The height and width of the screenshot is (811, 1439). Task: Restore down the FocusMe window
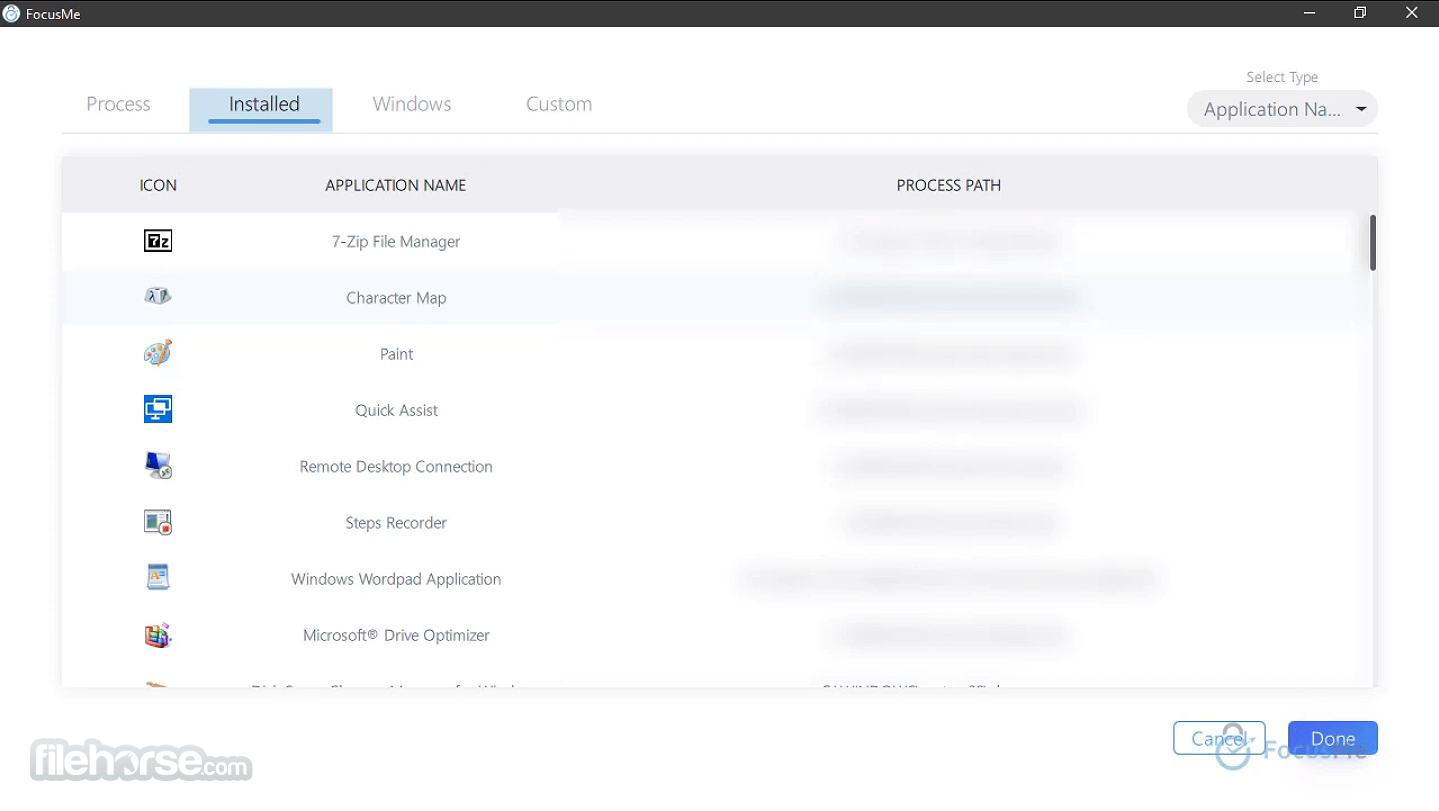pos(1360,13)
